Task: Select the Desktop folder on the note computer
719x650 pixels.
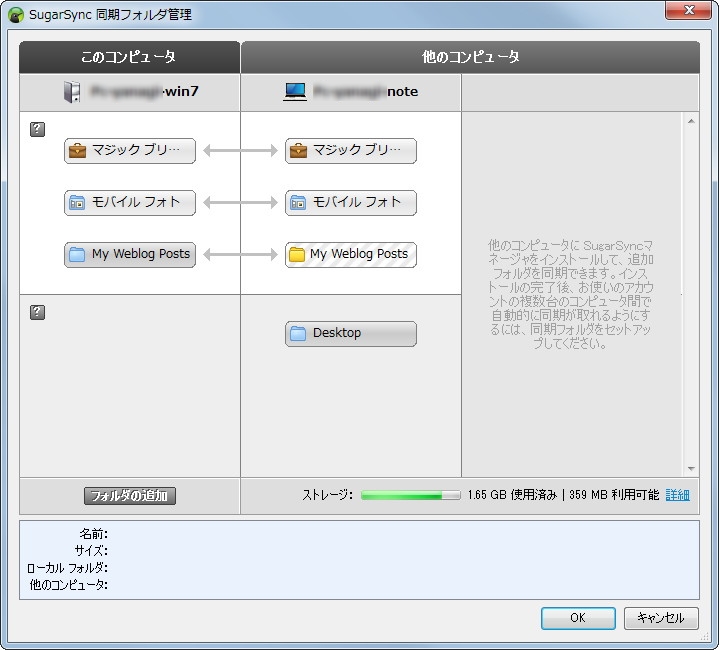Action: [x=351, y=334]
